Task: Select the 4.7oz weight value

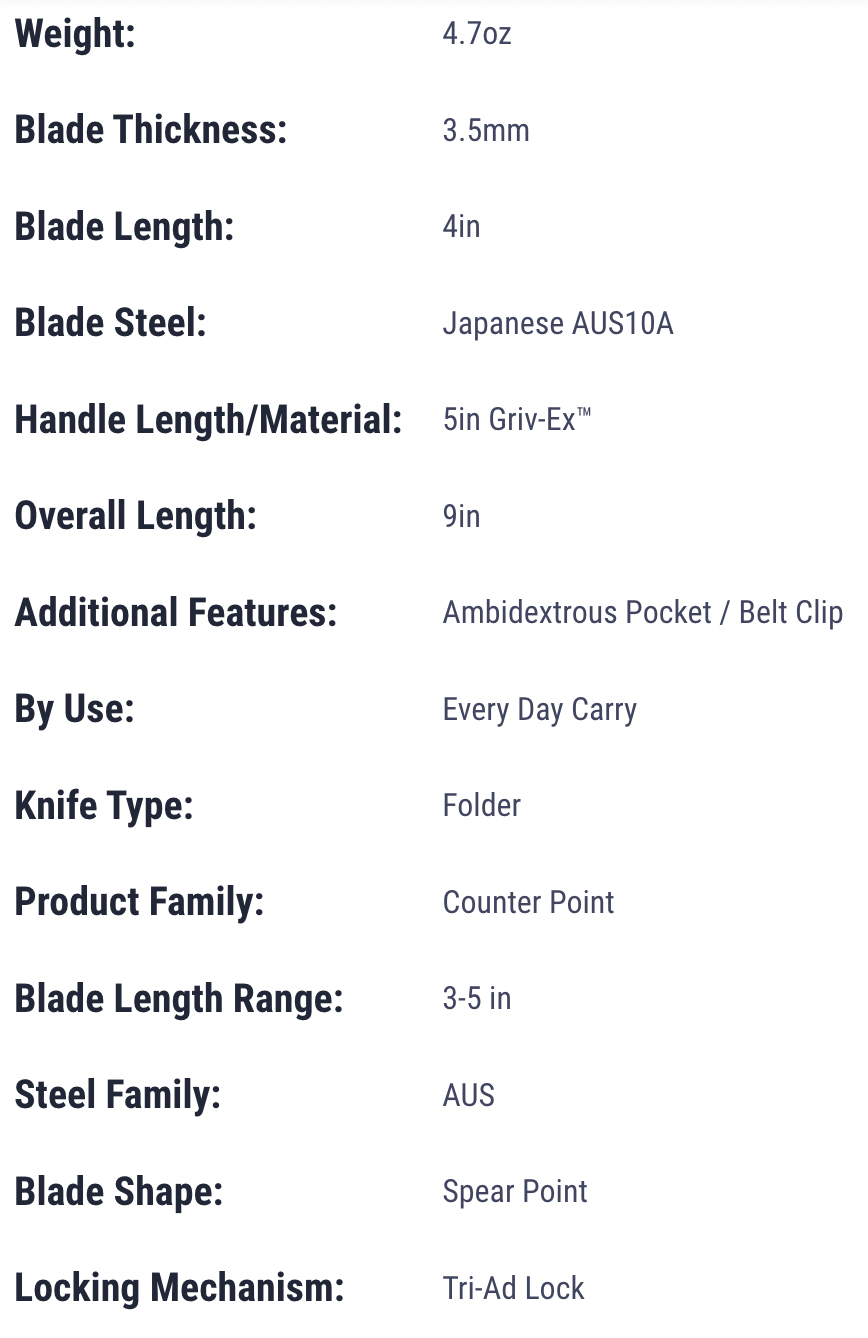Action: pos(477,34)
